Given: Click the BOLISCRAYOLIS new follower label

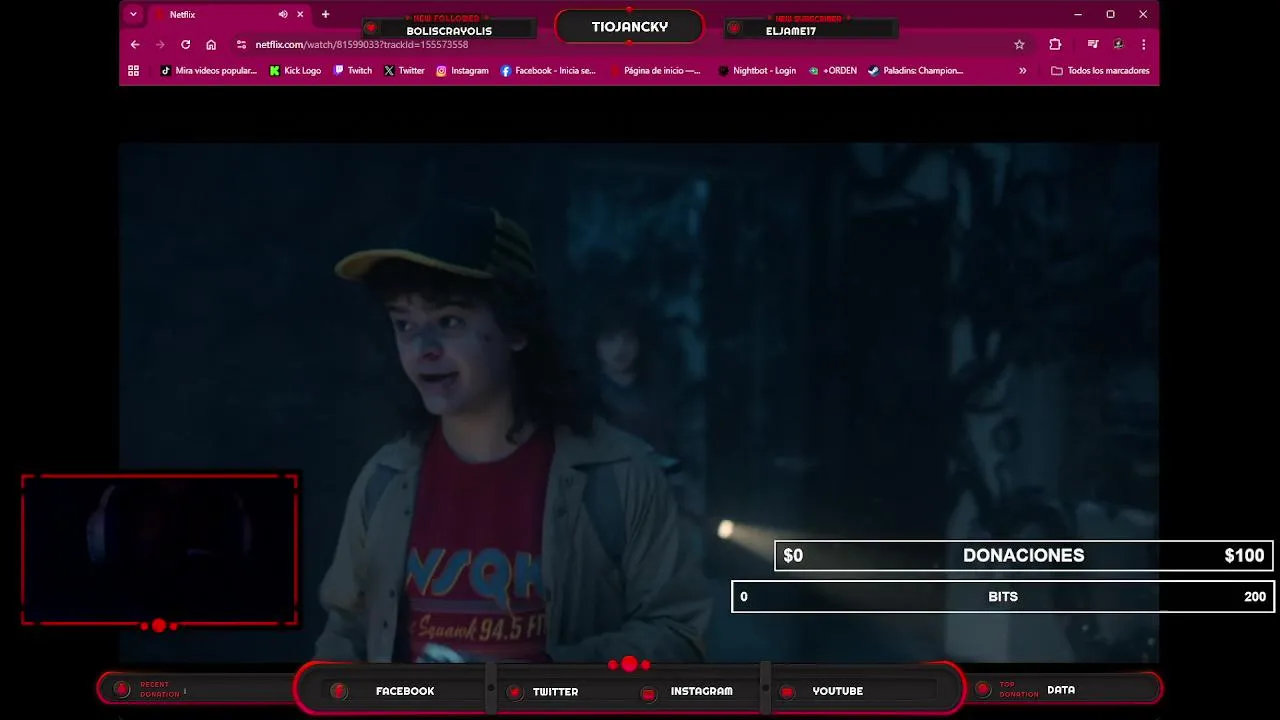Looking at the screenshot, I should tap(449, 31).
